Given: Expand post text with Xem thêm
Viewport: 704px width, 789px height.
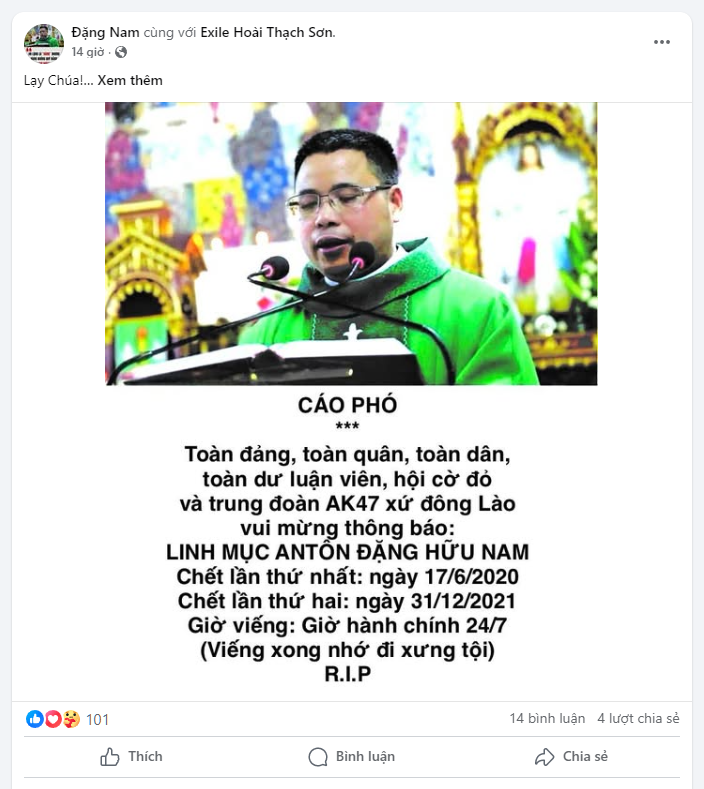Looking at the screenshot, I should (x=130, y=81).
